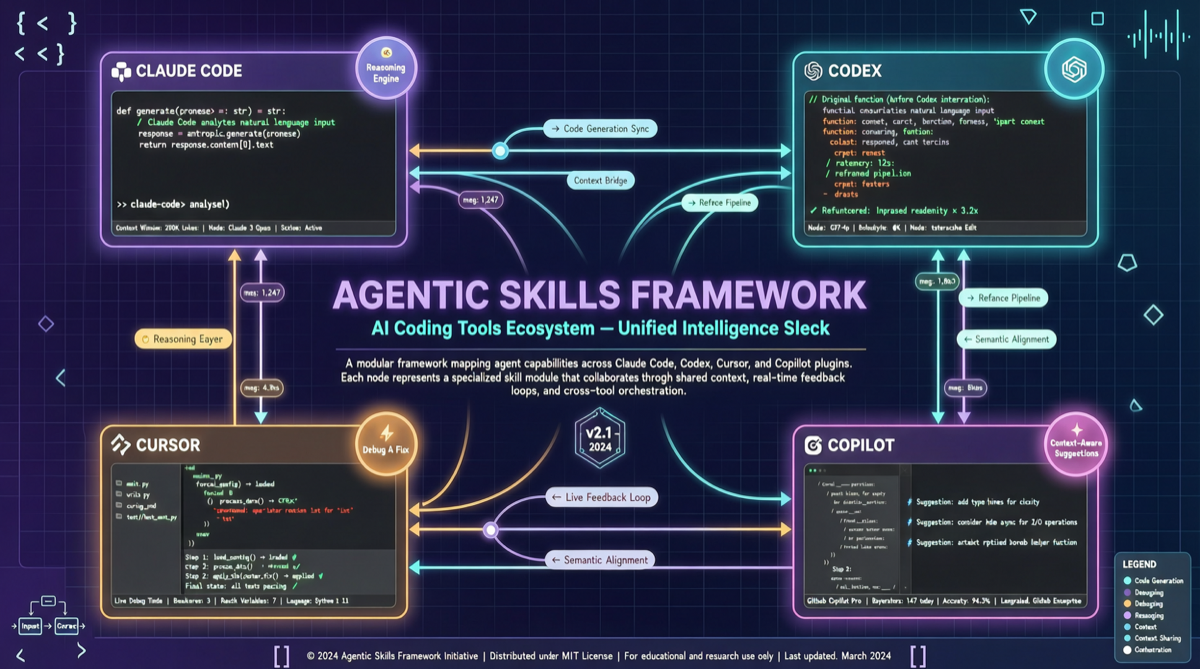Image resolution: width=1200 pixels, height=669 pixels.
Task: Select the GitHub Copilot icon
Action: click(812, 445)
